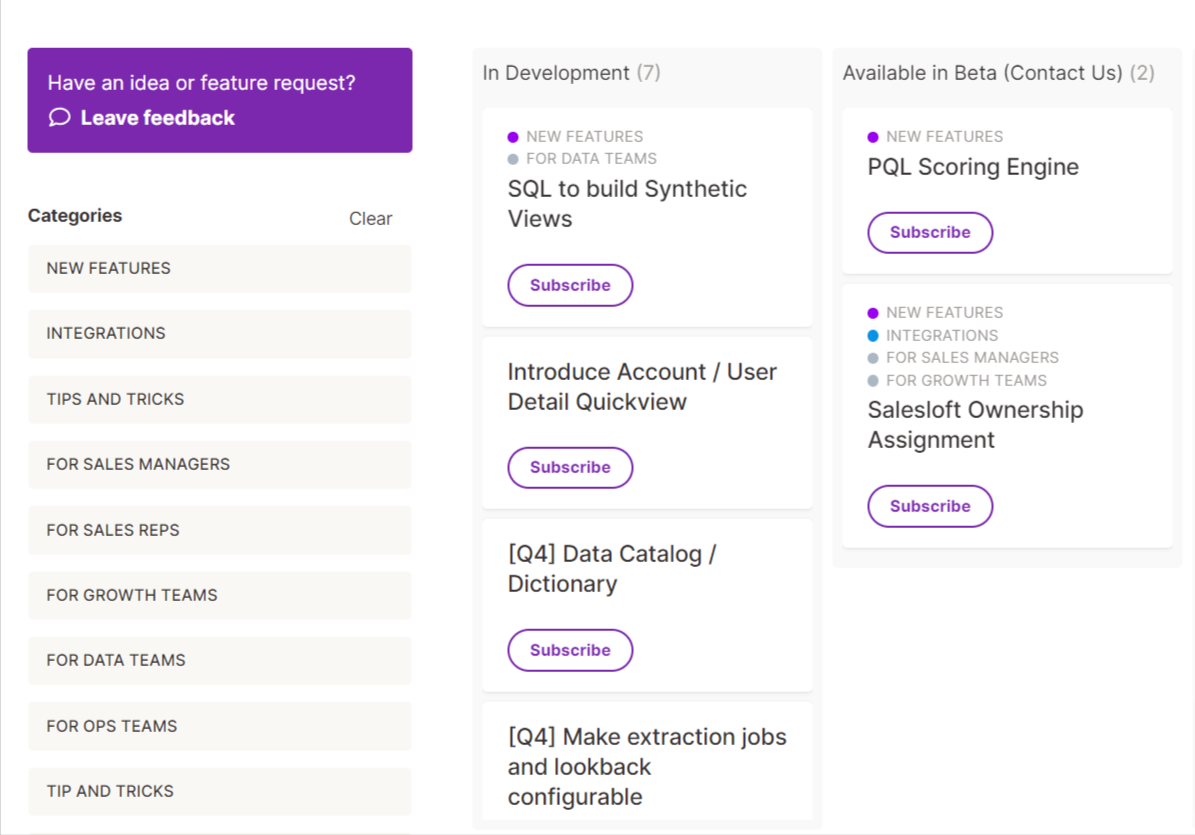1195x835 pixels.
Task: Open the PQL Scoring Engine card
Action: pyautogui.click(x=972, y=167)
